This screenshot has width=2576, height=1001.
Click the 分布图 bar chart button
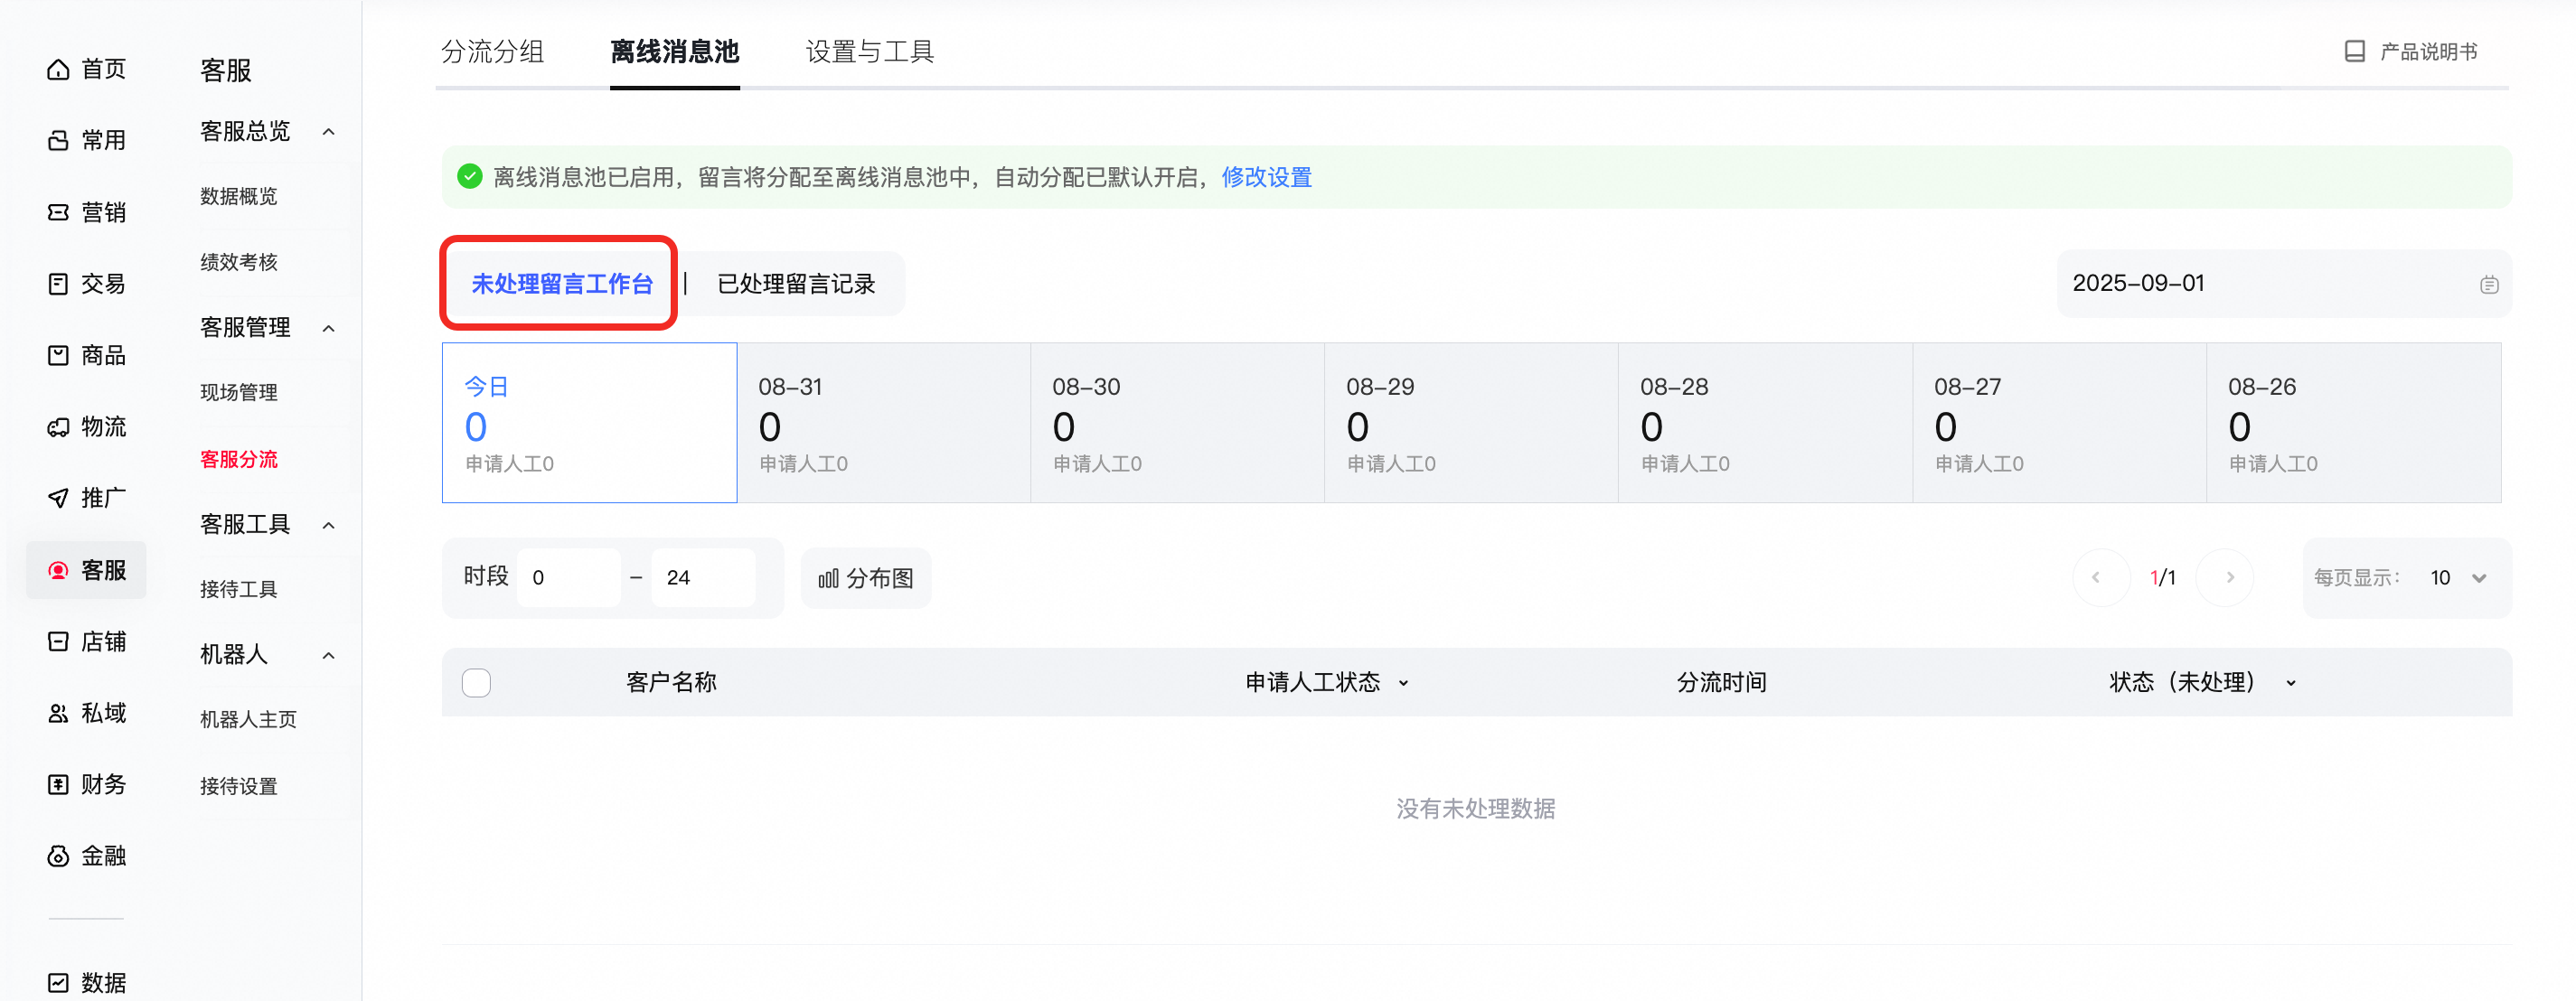pyautogui.click(x=866, y=578)
